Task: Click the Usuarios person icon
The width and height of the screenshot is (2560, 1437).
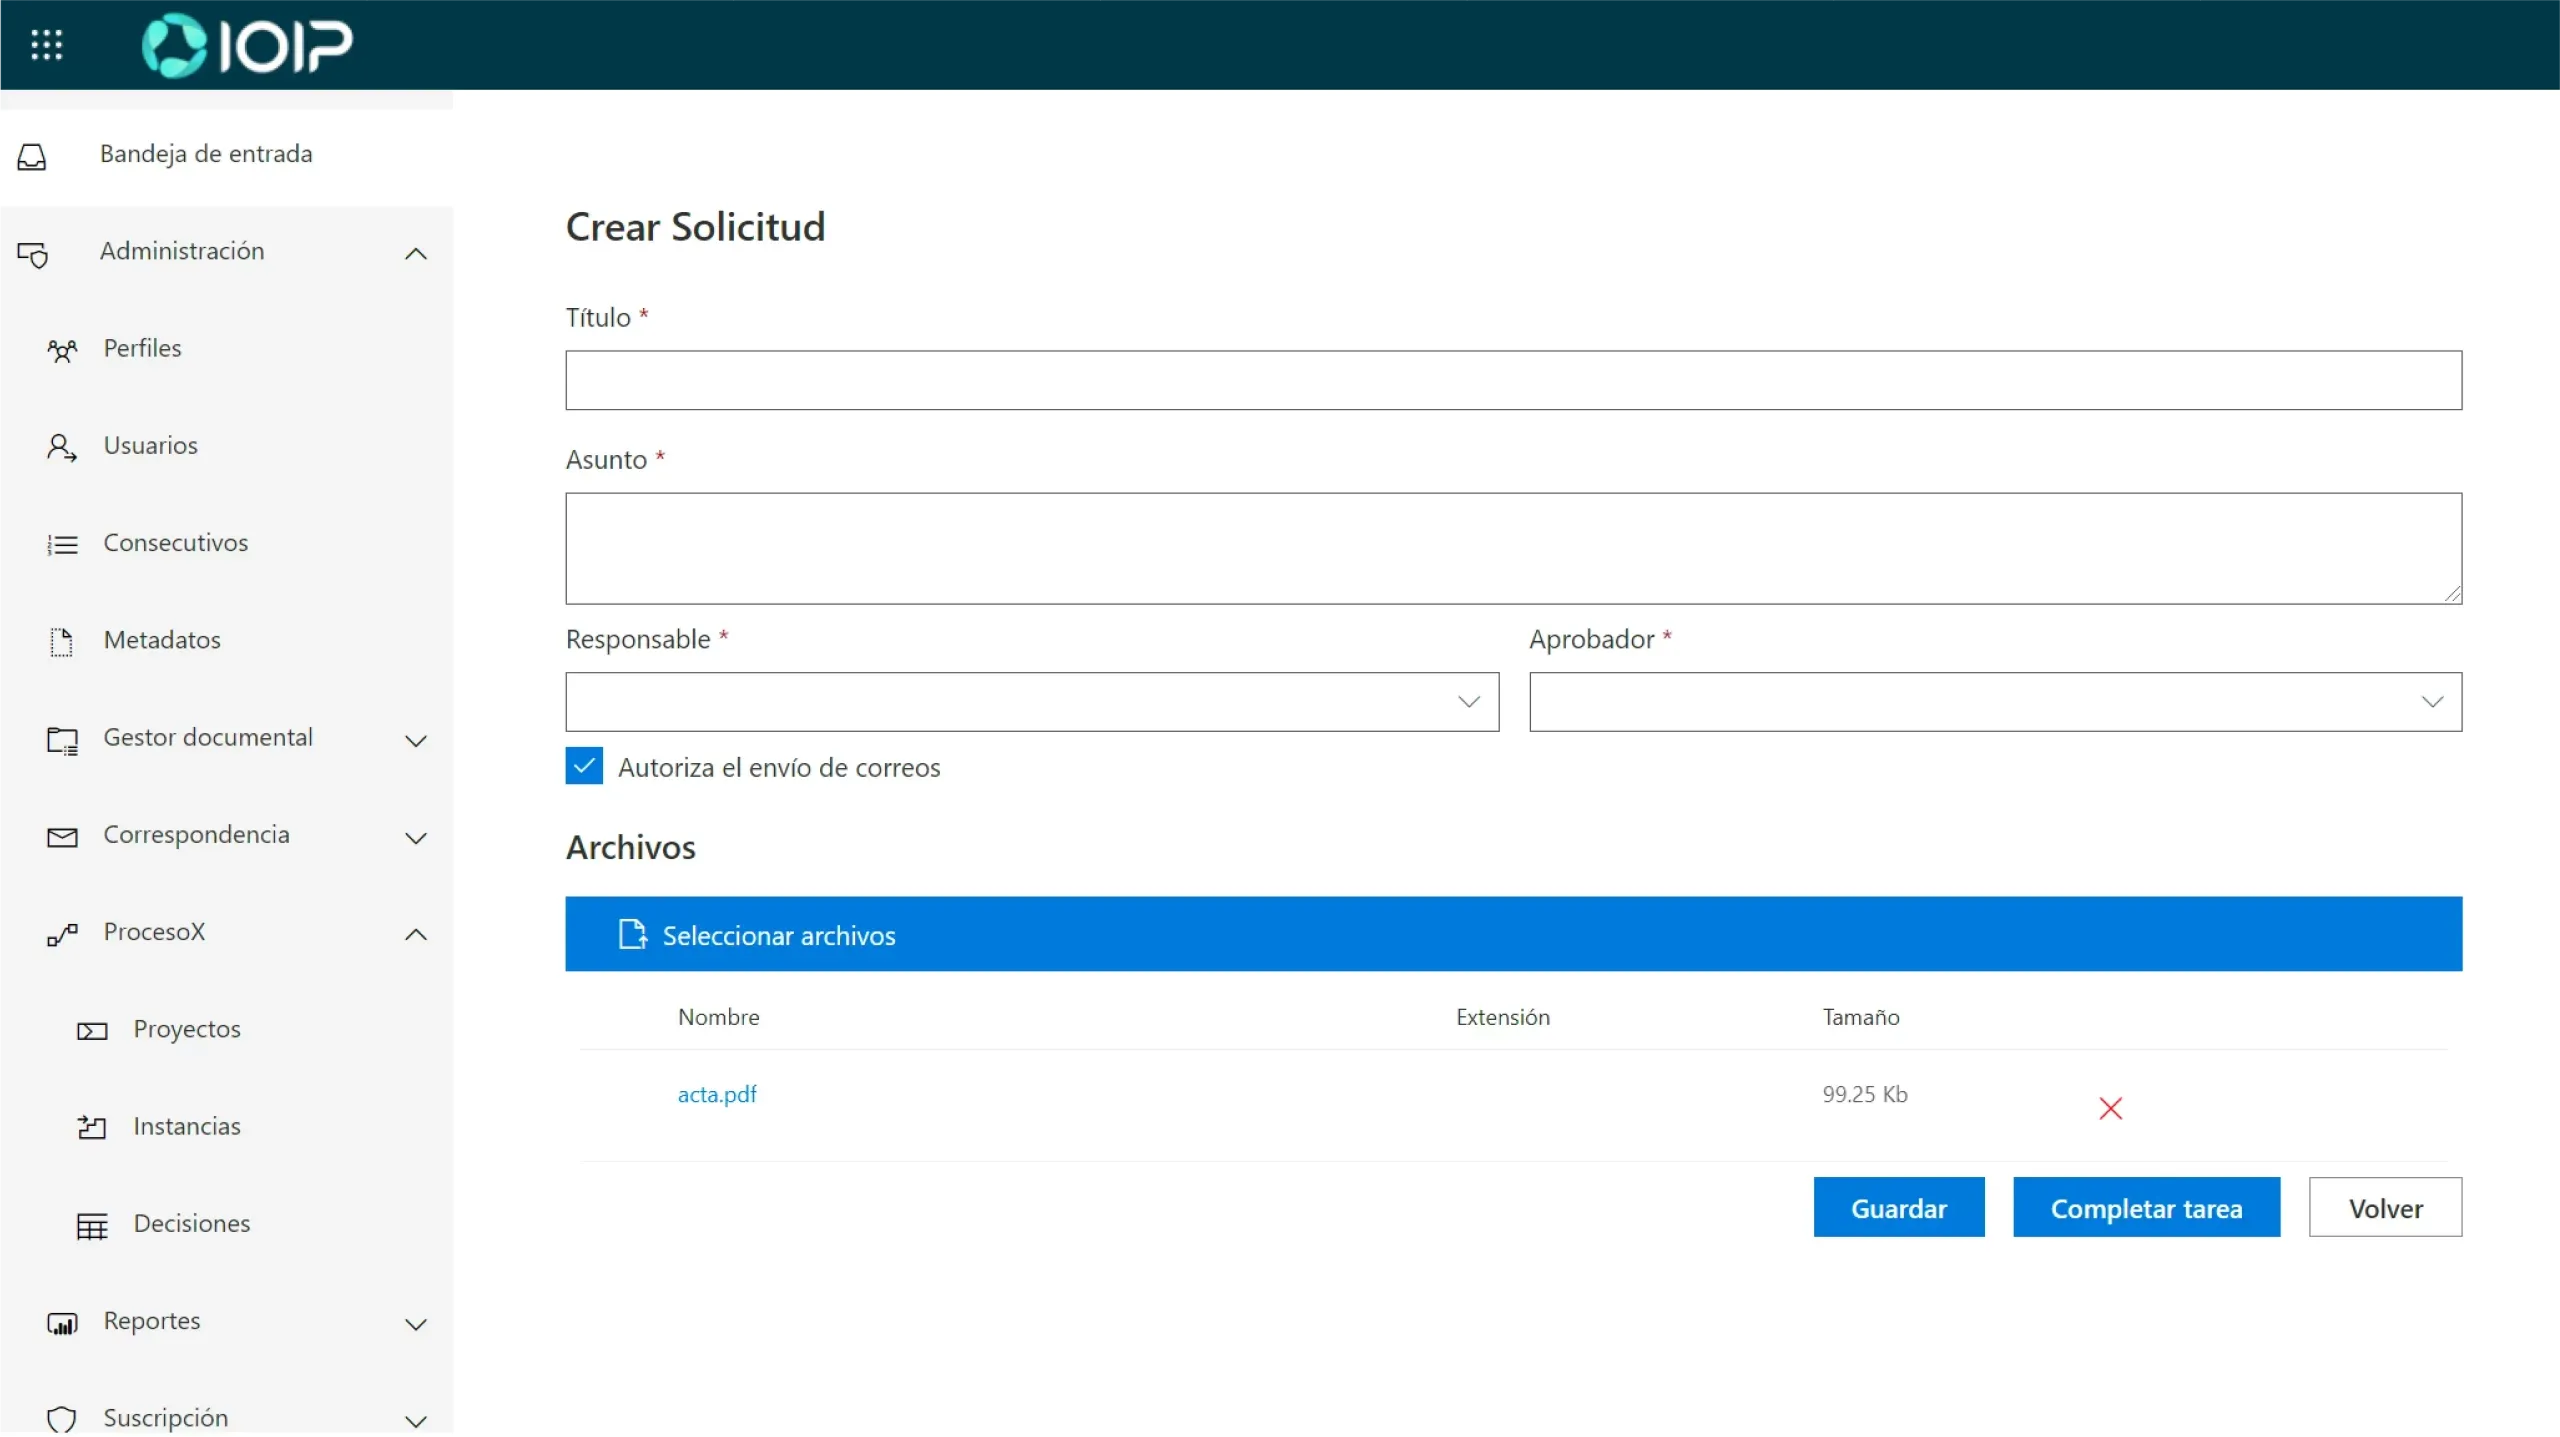Action: (x=61, y=447)
